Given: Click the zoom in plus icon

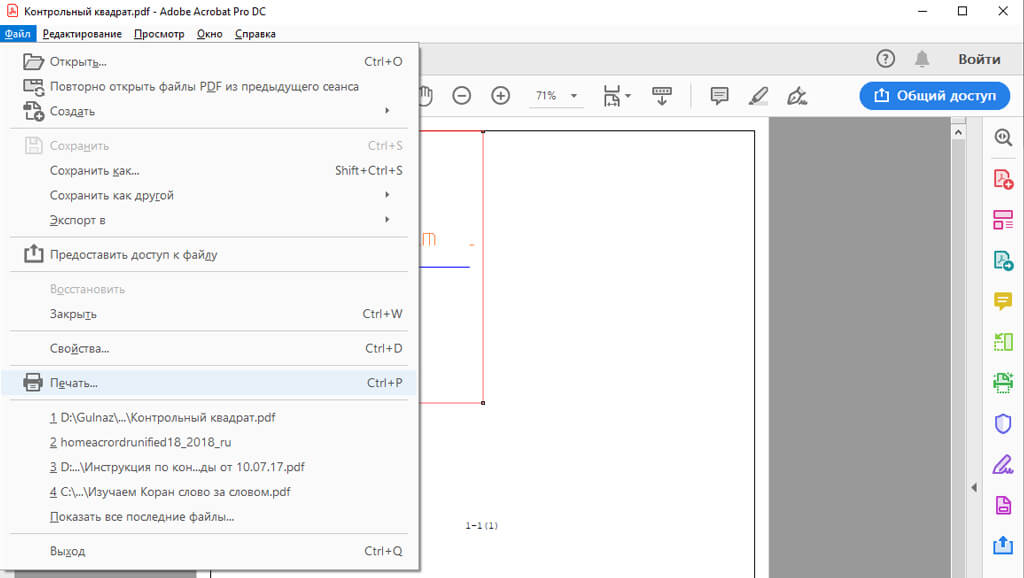Looking at the screenshot, I should tap(501, 96).
